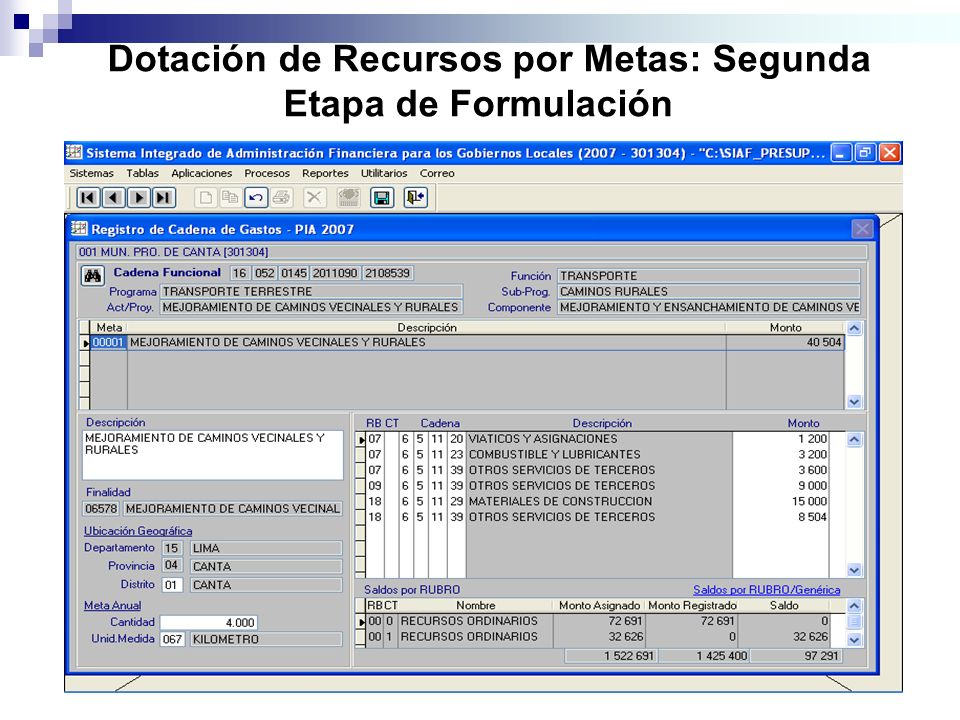Open the Aplicaciones menu
This screenshot has width=960, height=720.
point(201,173)
